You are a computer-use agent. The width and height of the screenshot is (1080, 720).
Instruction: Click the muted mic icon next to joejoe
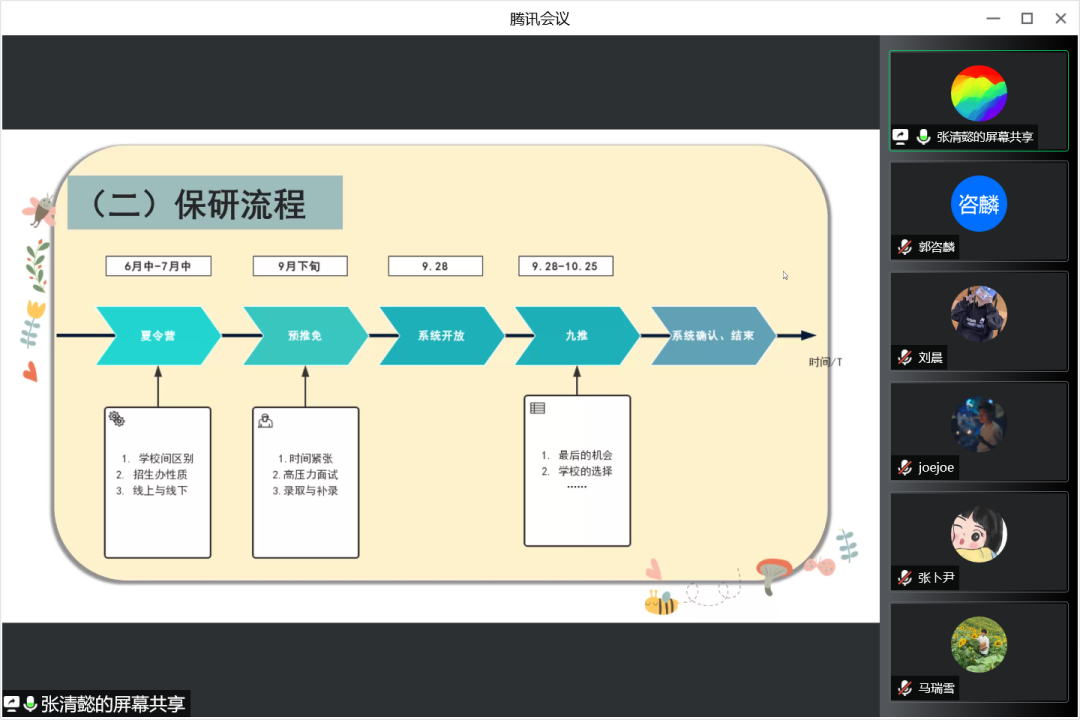pyautogui.click(x=905, y=467)
